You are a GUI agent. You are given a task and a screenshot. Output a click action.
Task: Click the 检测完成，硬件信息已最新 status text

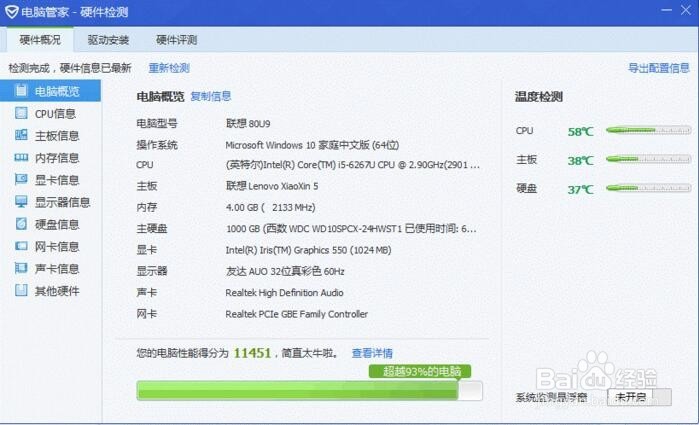pos(70,68)
